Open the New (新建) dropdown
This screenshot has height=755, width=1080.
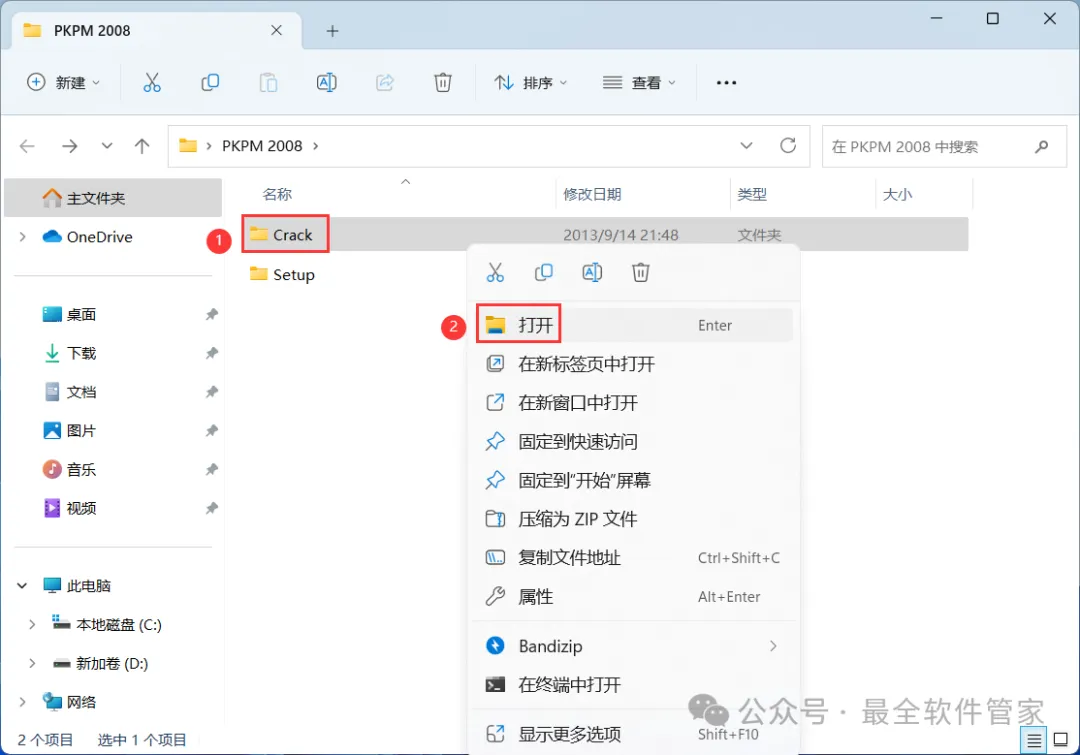[x=63, y=83]
